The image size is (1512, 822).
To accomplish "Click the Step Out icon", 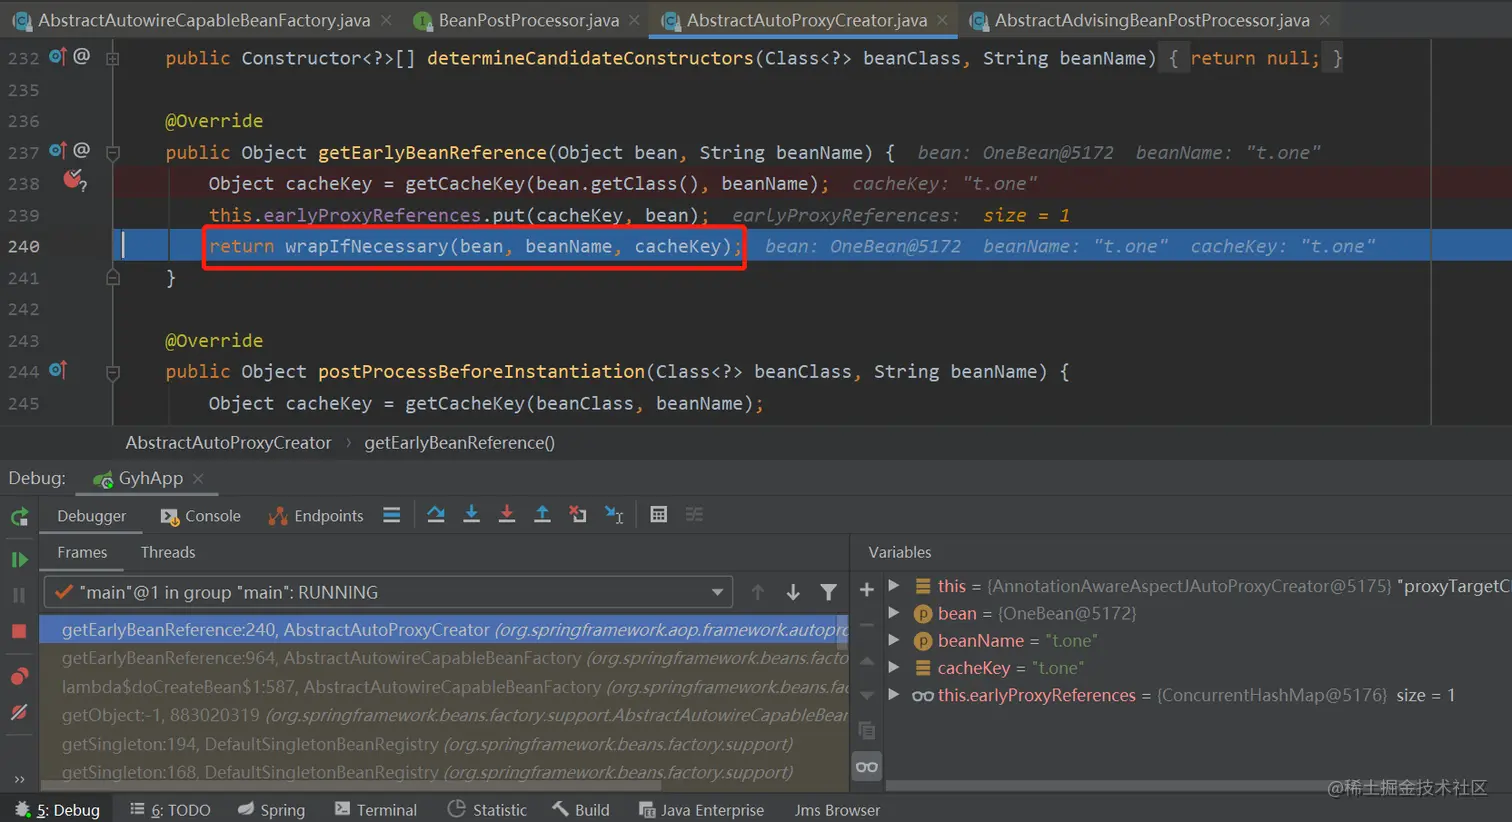I will pos(542,515).
